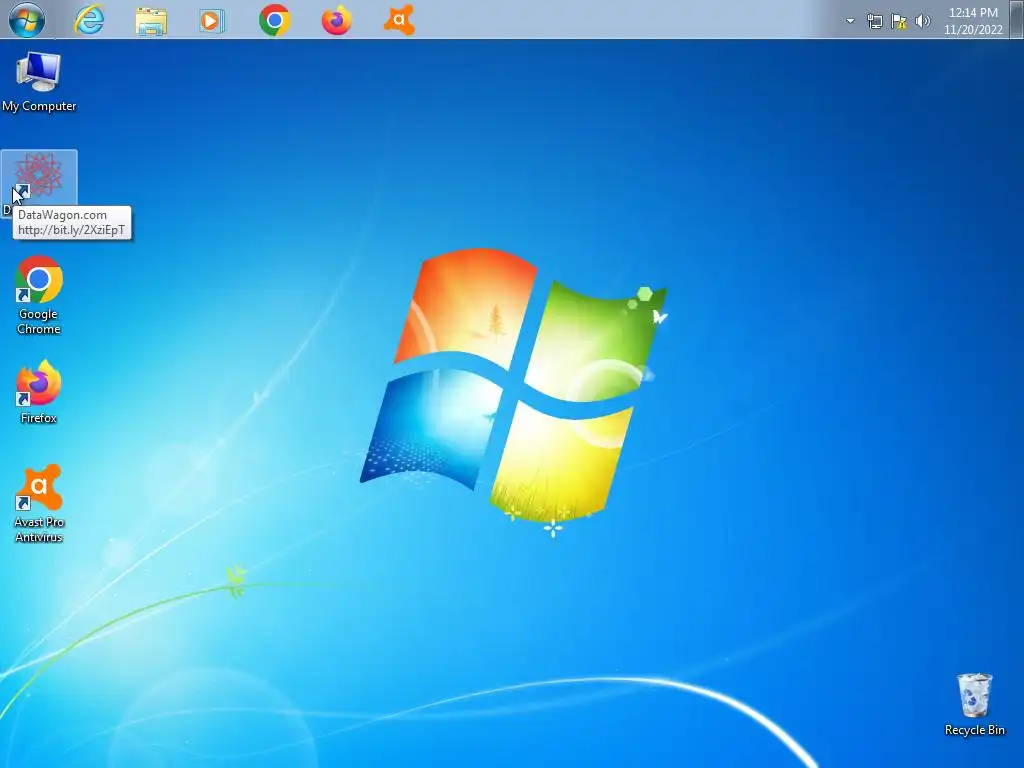Select the Avast Pro Antivirus shortcut
Viewport: 1024px width, 768px height.
click(x=39, y=504)
